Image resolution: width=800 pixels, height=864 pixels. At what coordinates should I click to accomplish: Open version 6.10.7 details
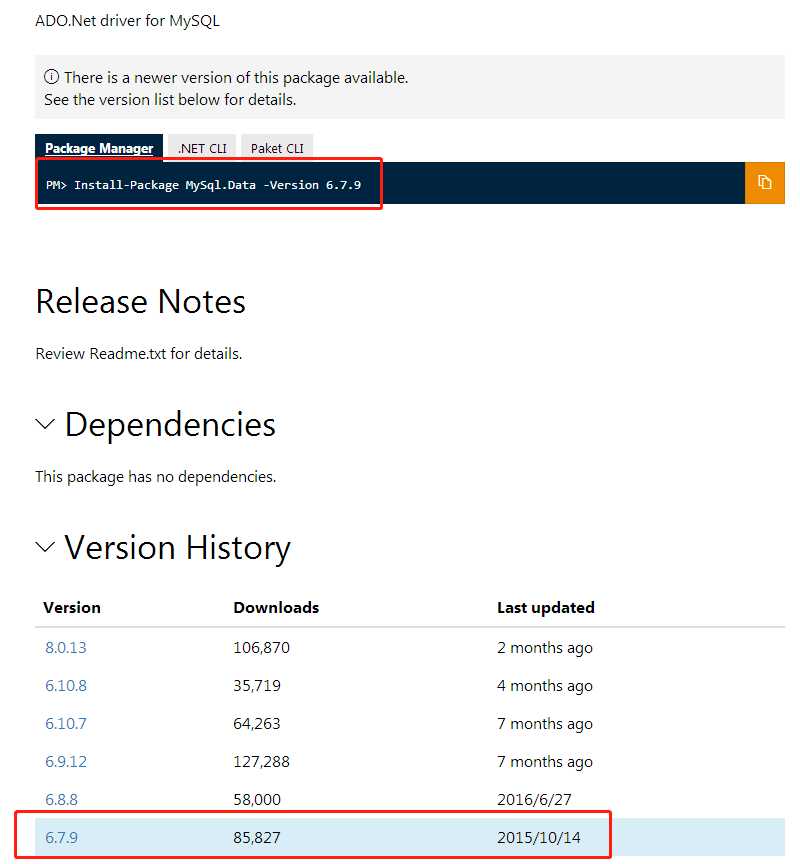(x=66, y=723)
